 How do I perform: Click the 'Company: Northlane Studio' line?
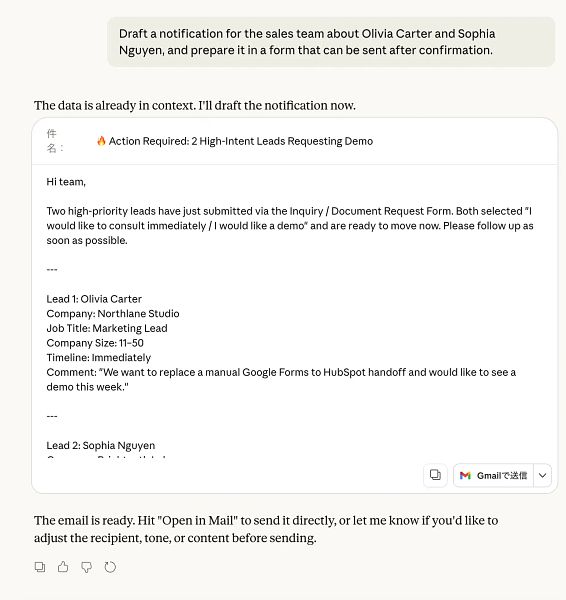point(113,313)
